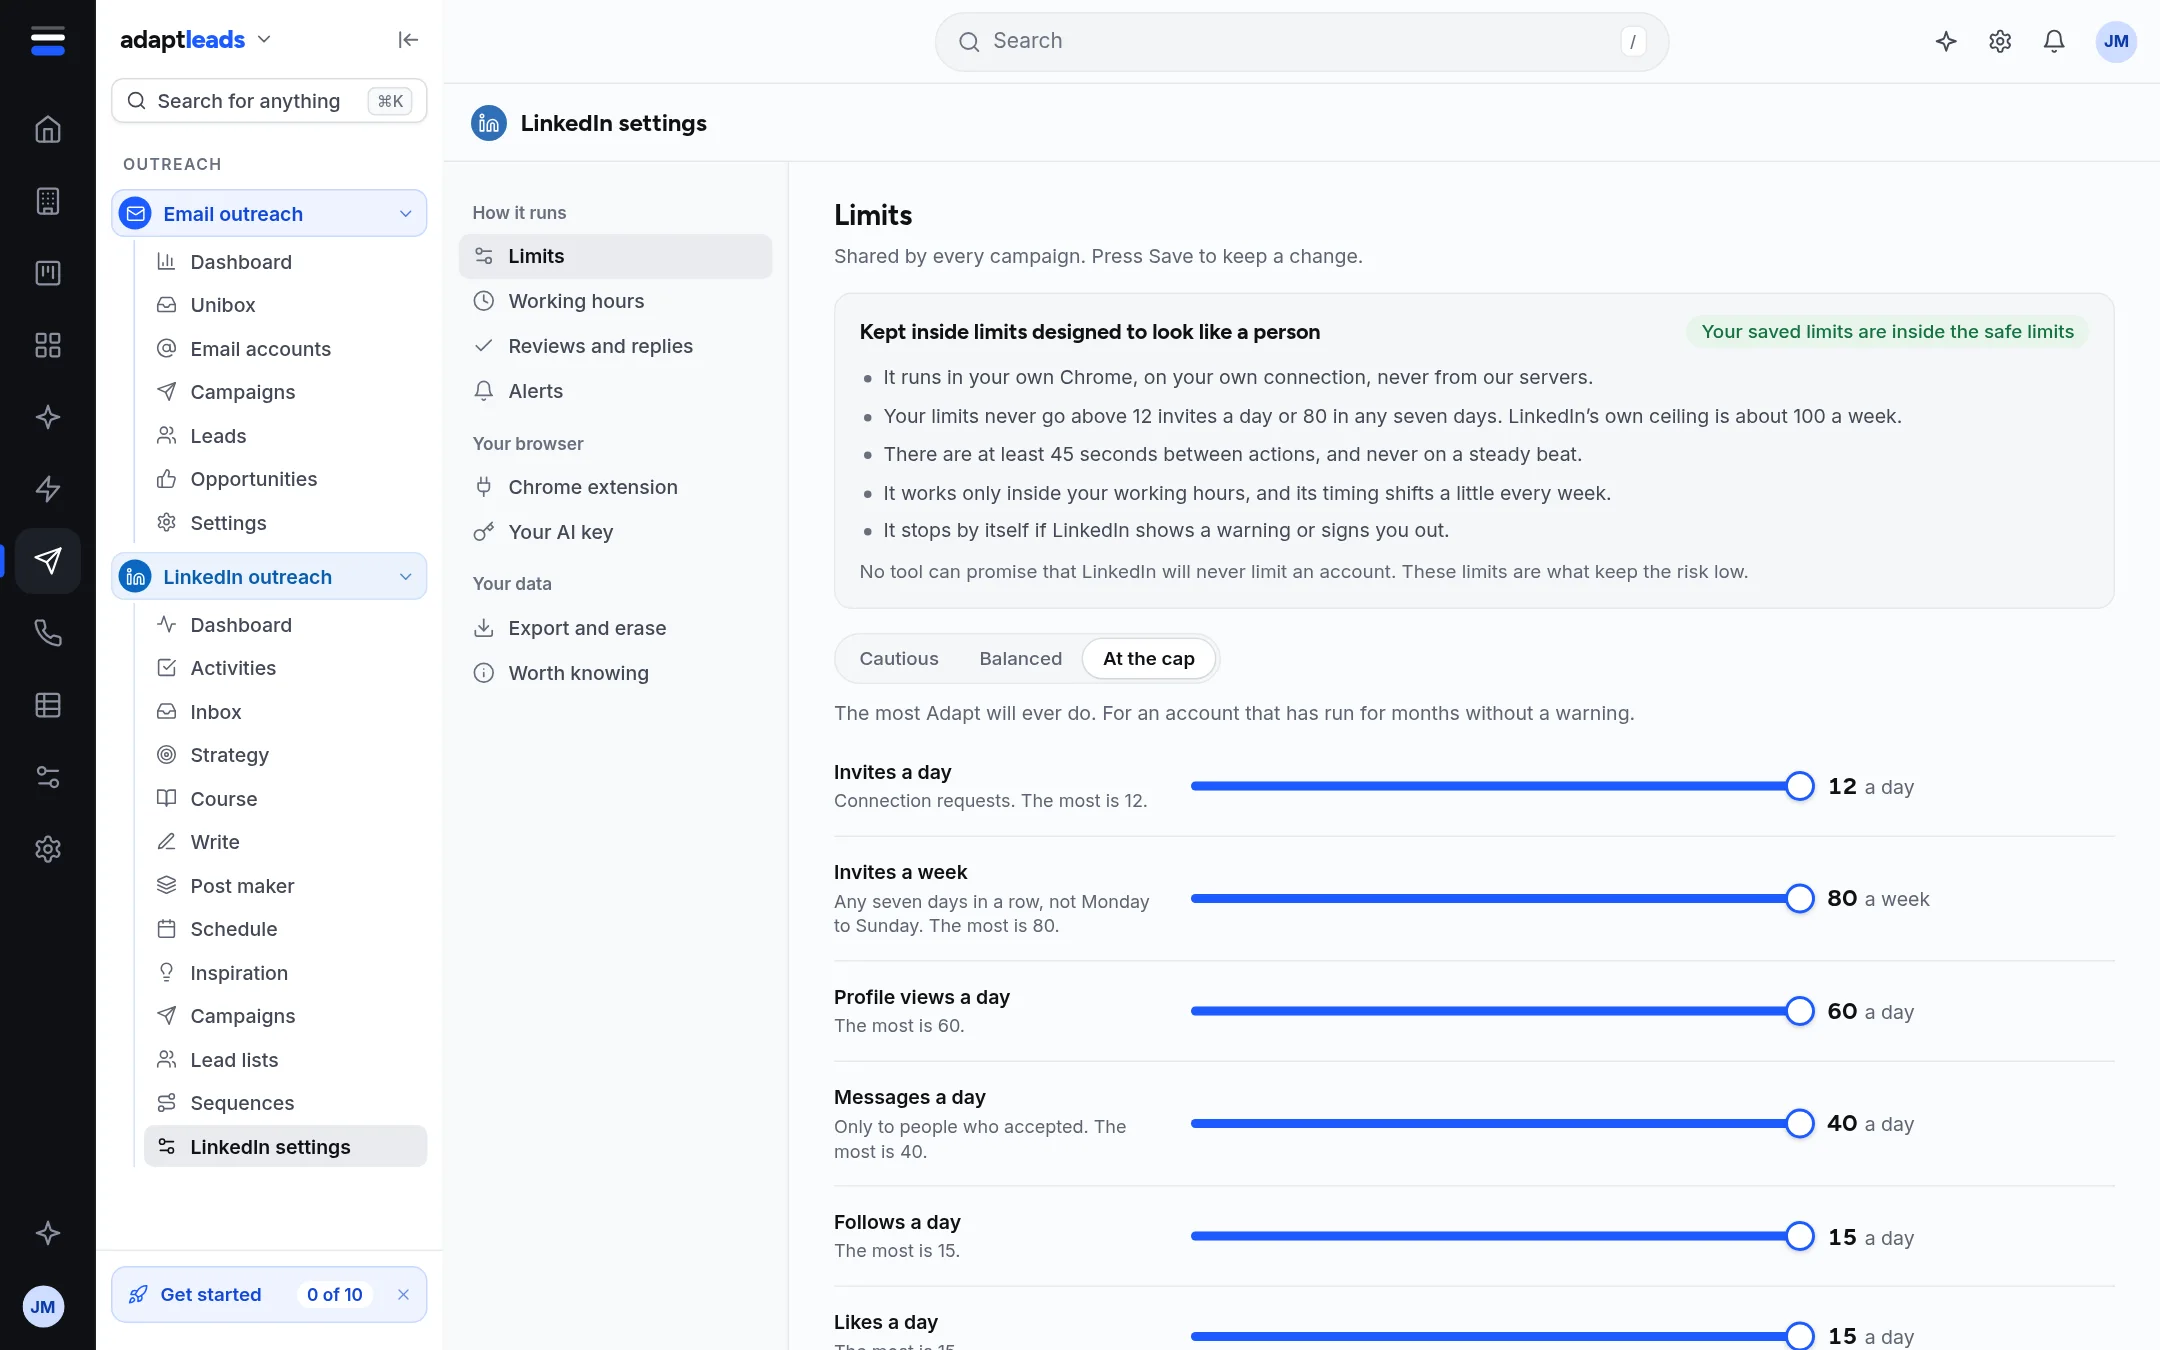Open Post maker in sidebar
The width and height of the screenshot is (2160, 1350).
[285, 886]
